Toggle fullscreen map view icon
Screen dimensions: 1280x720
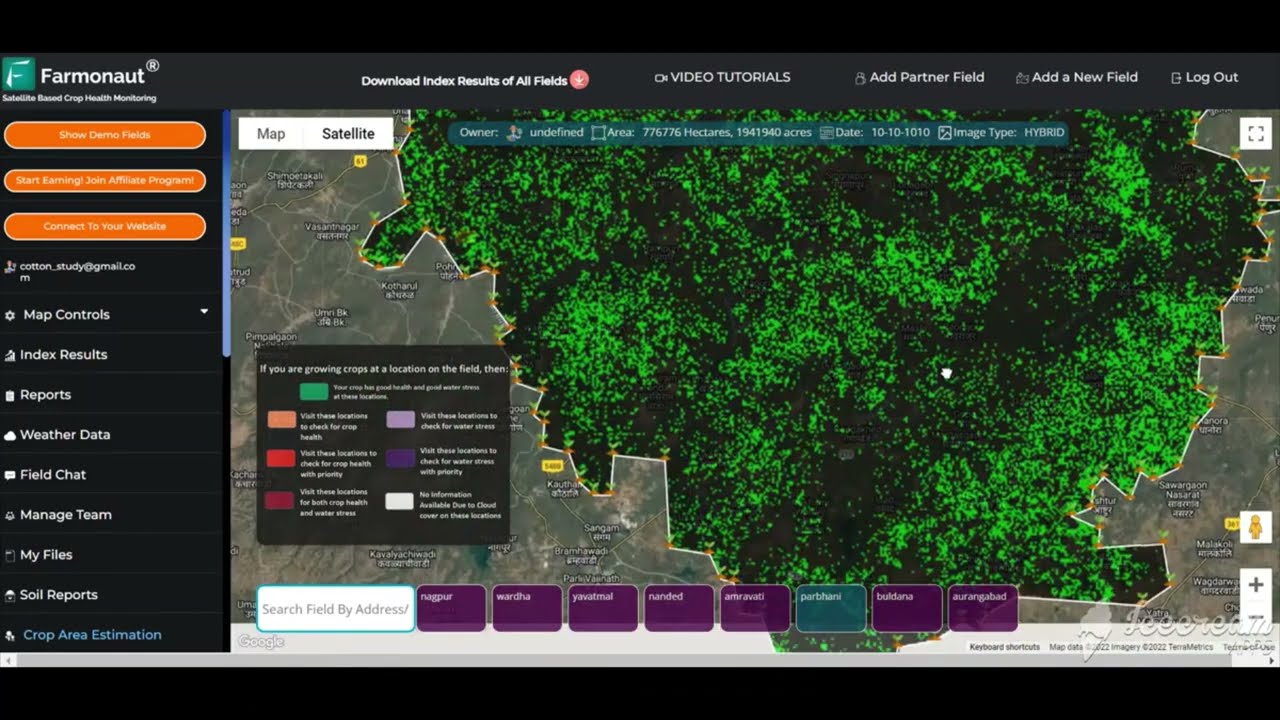coord(1255,133)
